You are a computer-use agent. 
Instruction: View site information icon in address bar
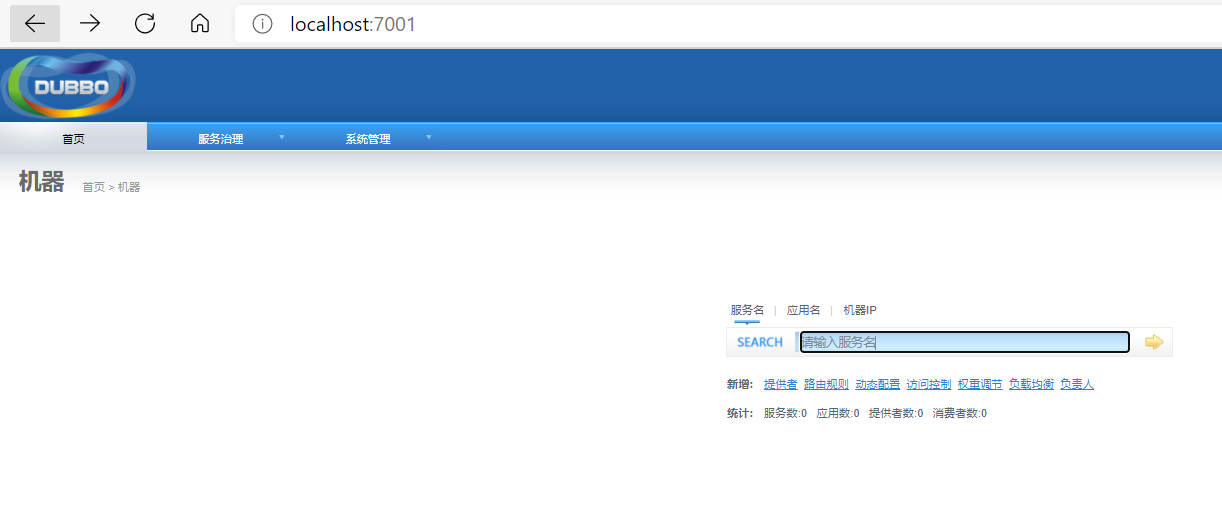pos(262,24)
